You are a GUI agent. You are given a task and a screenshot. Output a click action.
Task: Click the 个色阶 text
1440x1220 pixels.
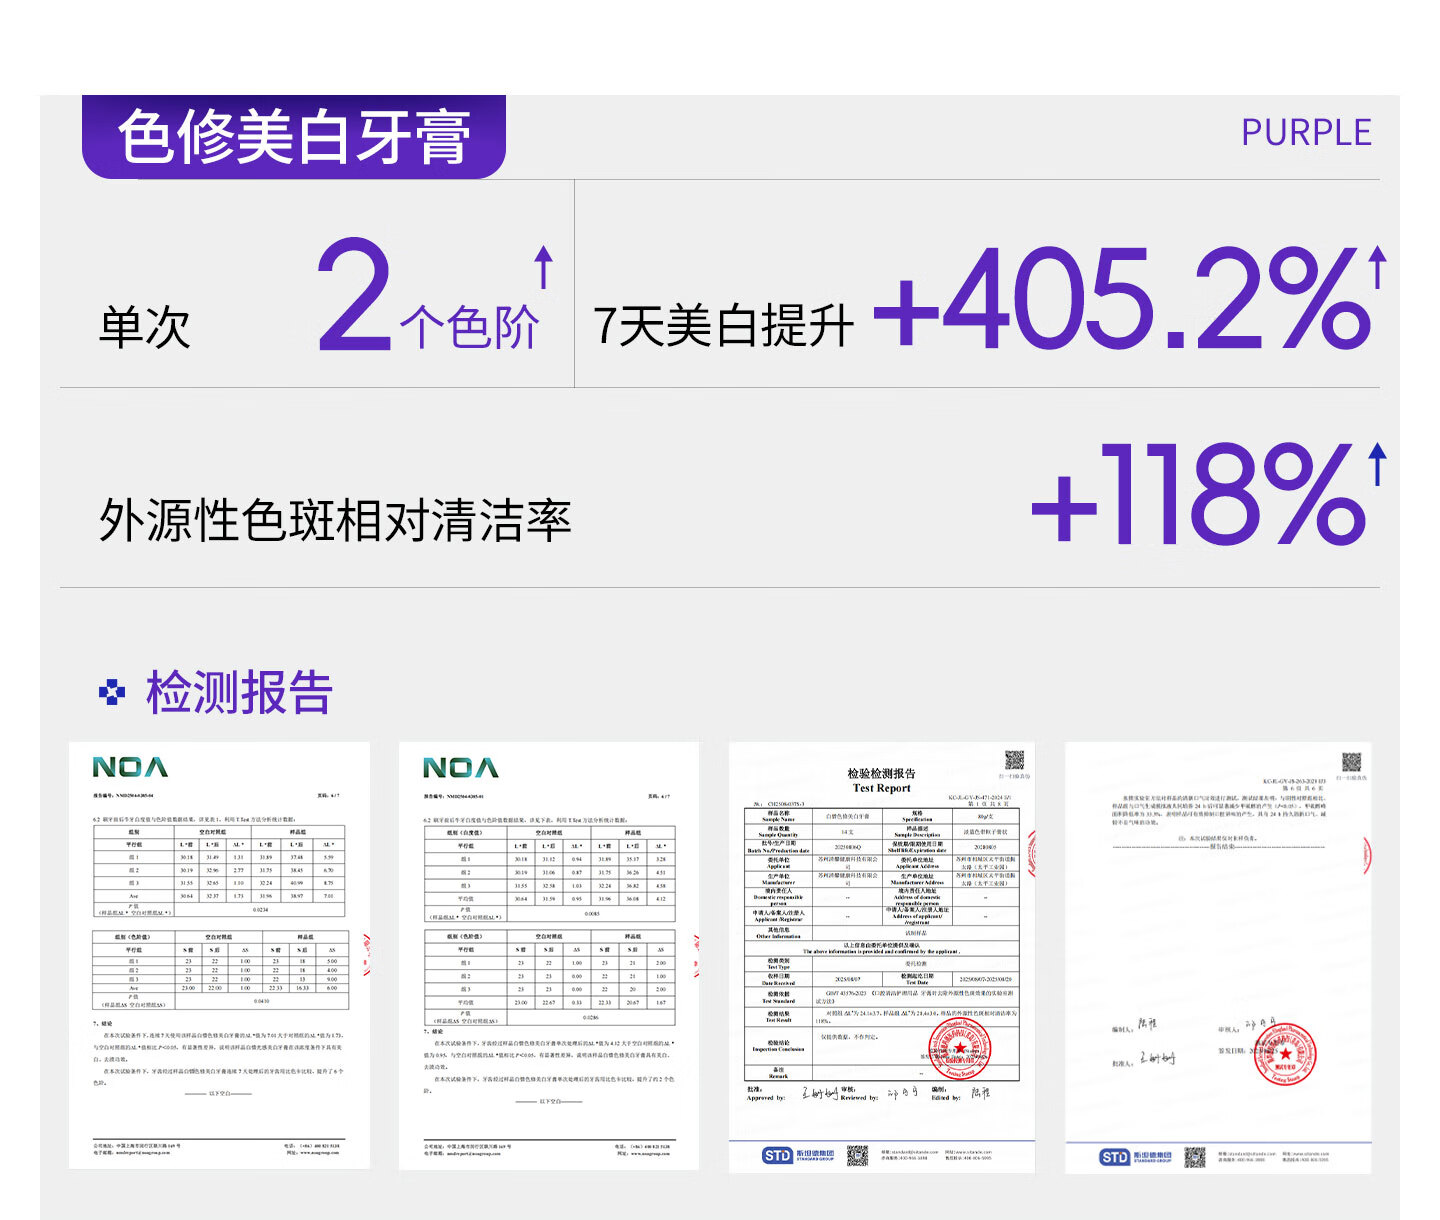pyautogui.click(x=469, y=327)
